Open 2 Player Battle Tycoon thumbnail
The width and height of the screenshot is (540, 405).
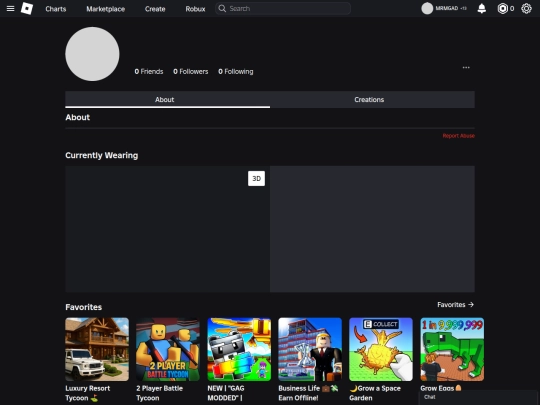(x=168, y=349)
